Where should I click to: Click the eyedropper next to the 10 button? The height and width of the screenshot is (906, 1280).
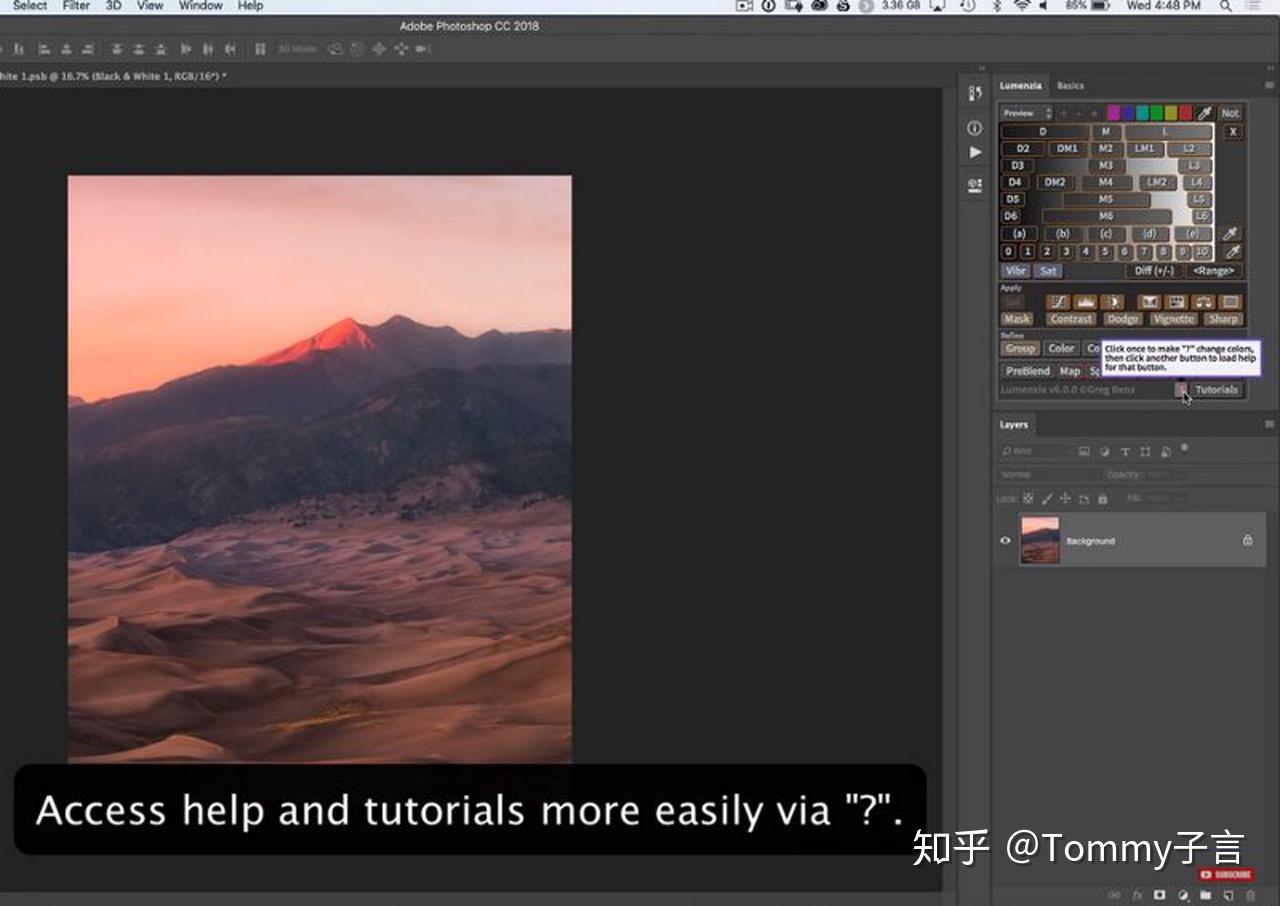pyautogui.click(x=1232, y=252)
